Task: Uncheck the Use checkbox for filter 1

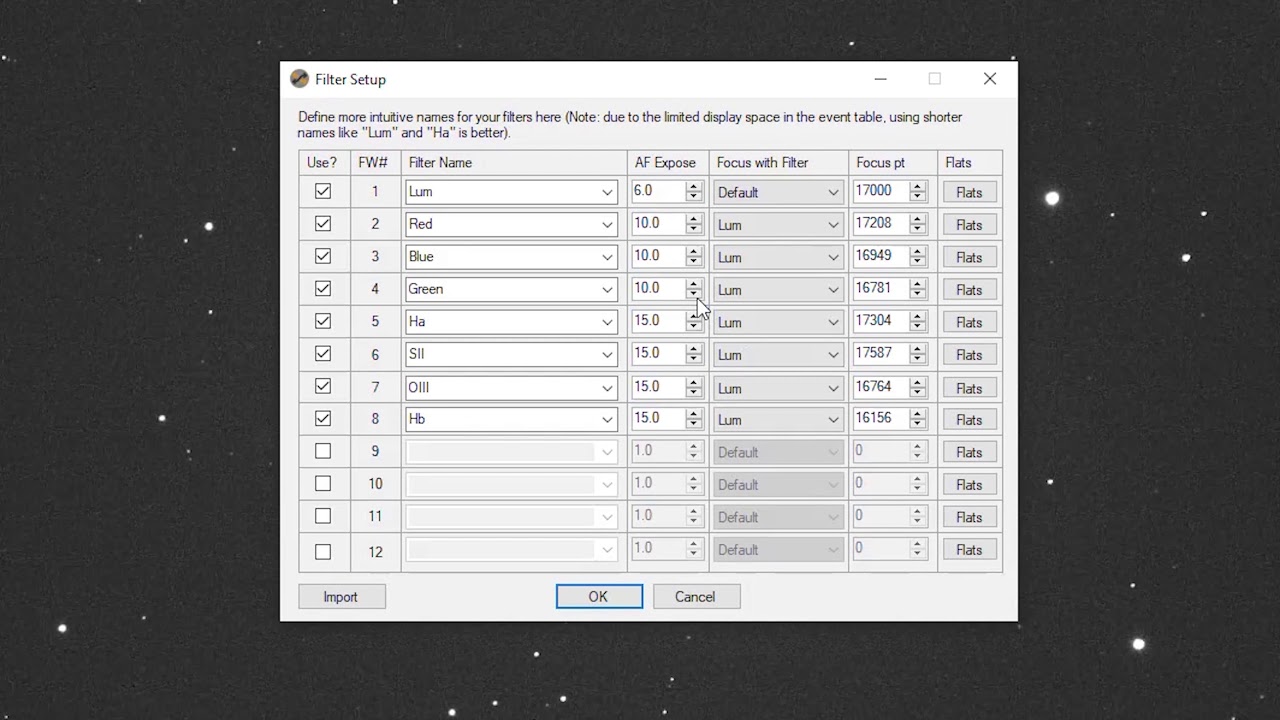Action: (323, 191)
